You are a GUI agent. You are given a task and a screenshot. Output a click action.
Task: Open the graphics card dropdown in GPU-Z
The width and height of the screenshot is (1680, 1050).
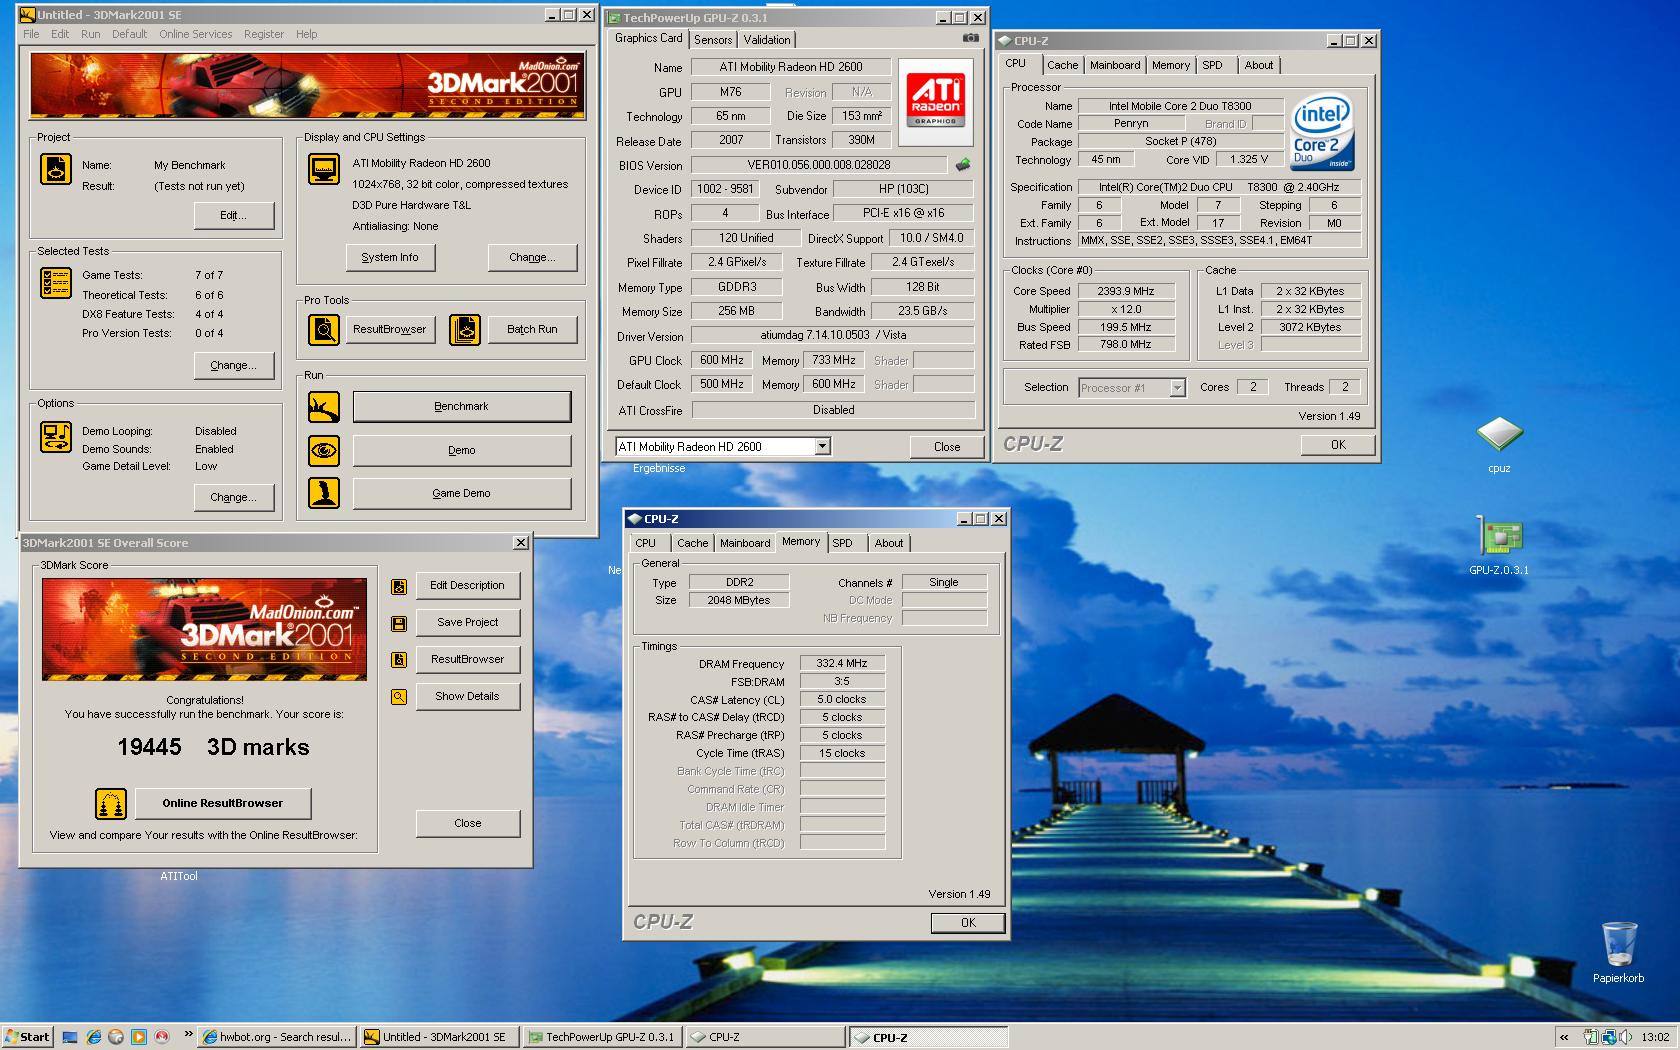pos(822,447)
